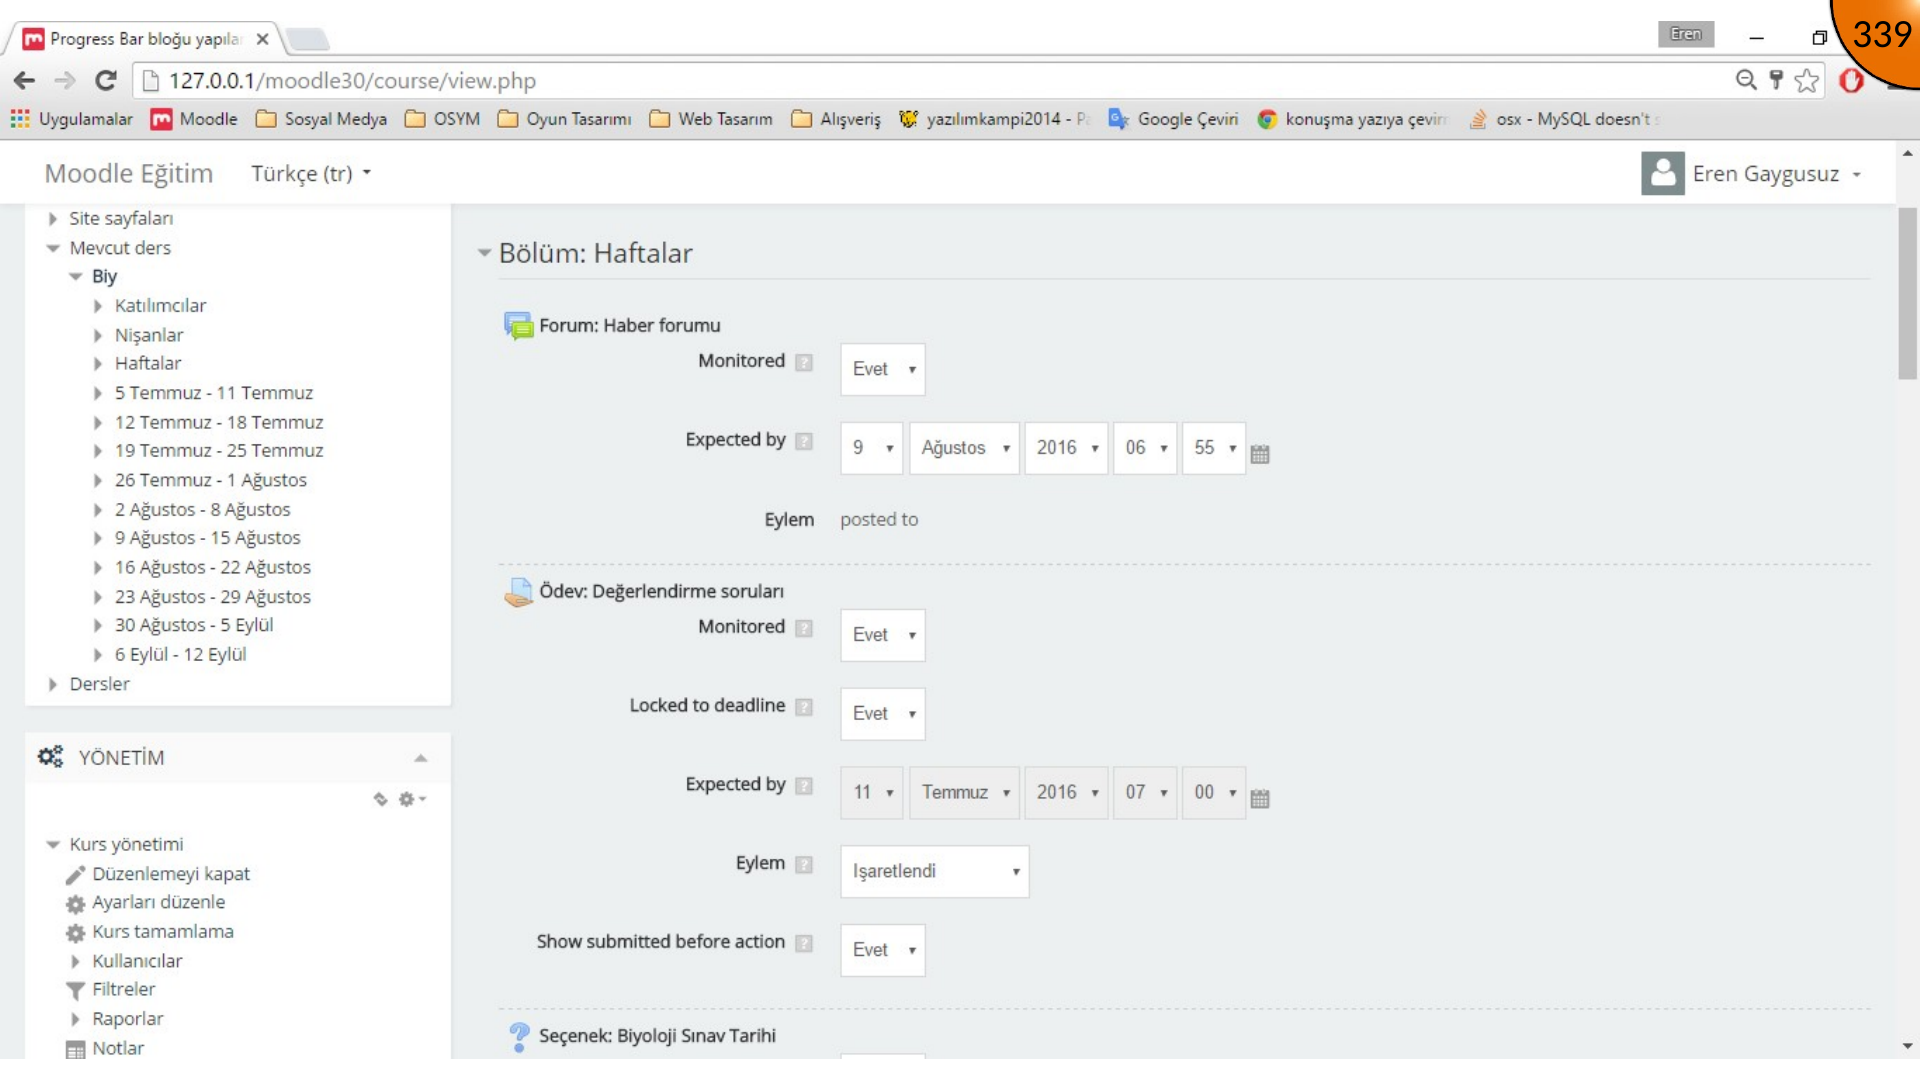Open Forum Expected by hour 06 dropdown
1921x1080 pixels.
(1145, 448)
